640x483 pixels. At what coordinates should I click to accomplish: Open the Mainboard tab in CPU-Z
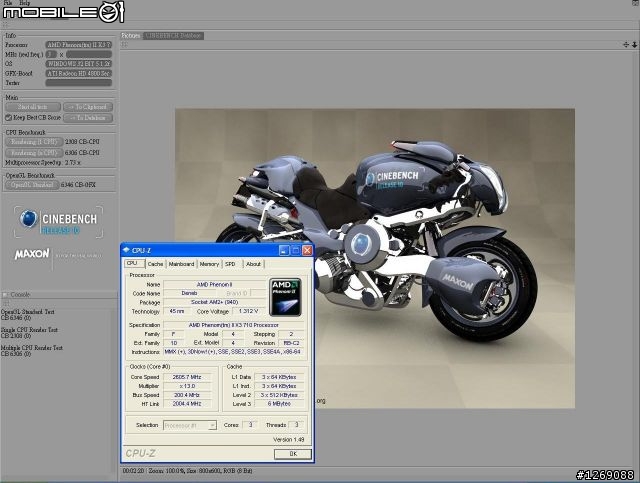[x=181, y=264]
